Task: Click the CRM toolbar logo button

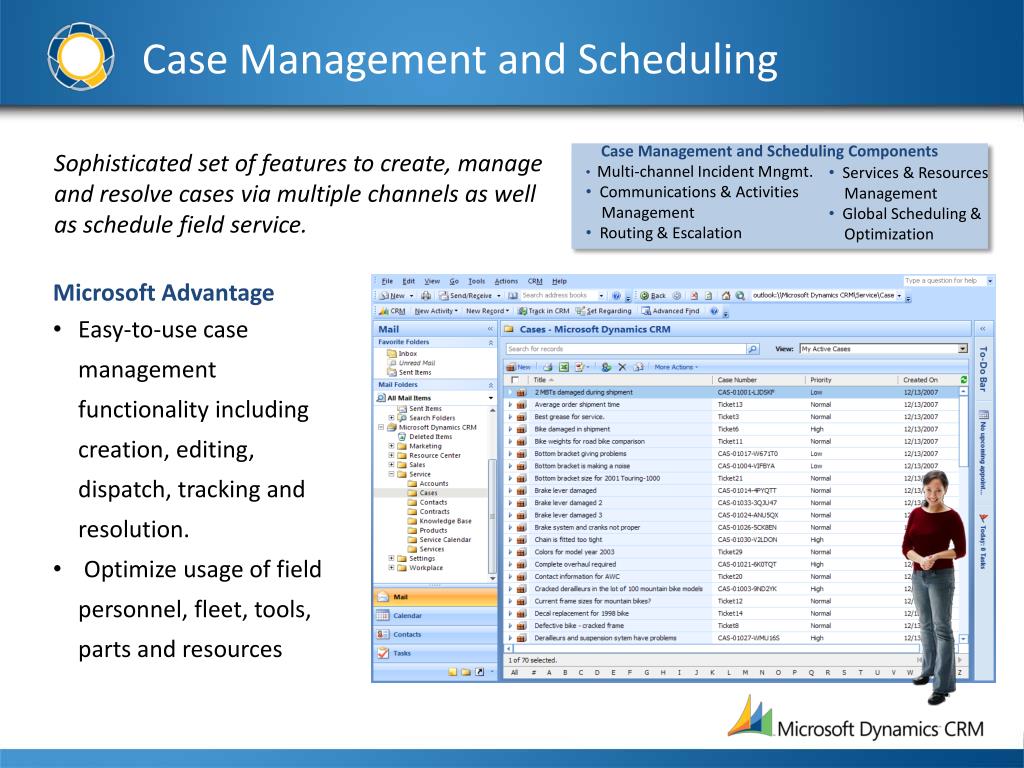Action: (x=392, y=312)
